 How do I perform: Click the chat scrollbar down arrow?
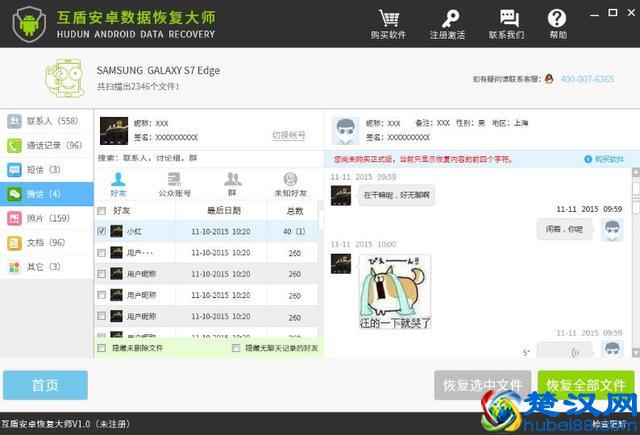(x=636, y=352)
